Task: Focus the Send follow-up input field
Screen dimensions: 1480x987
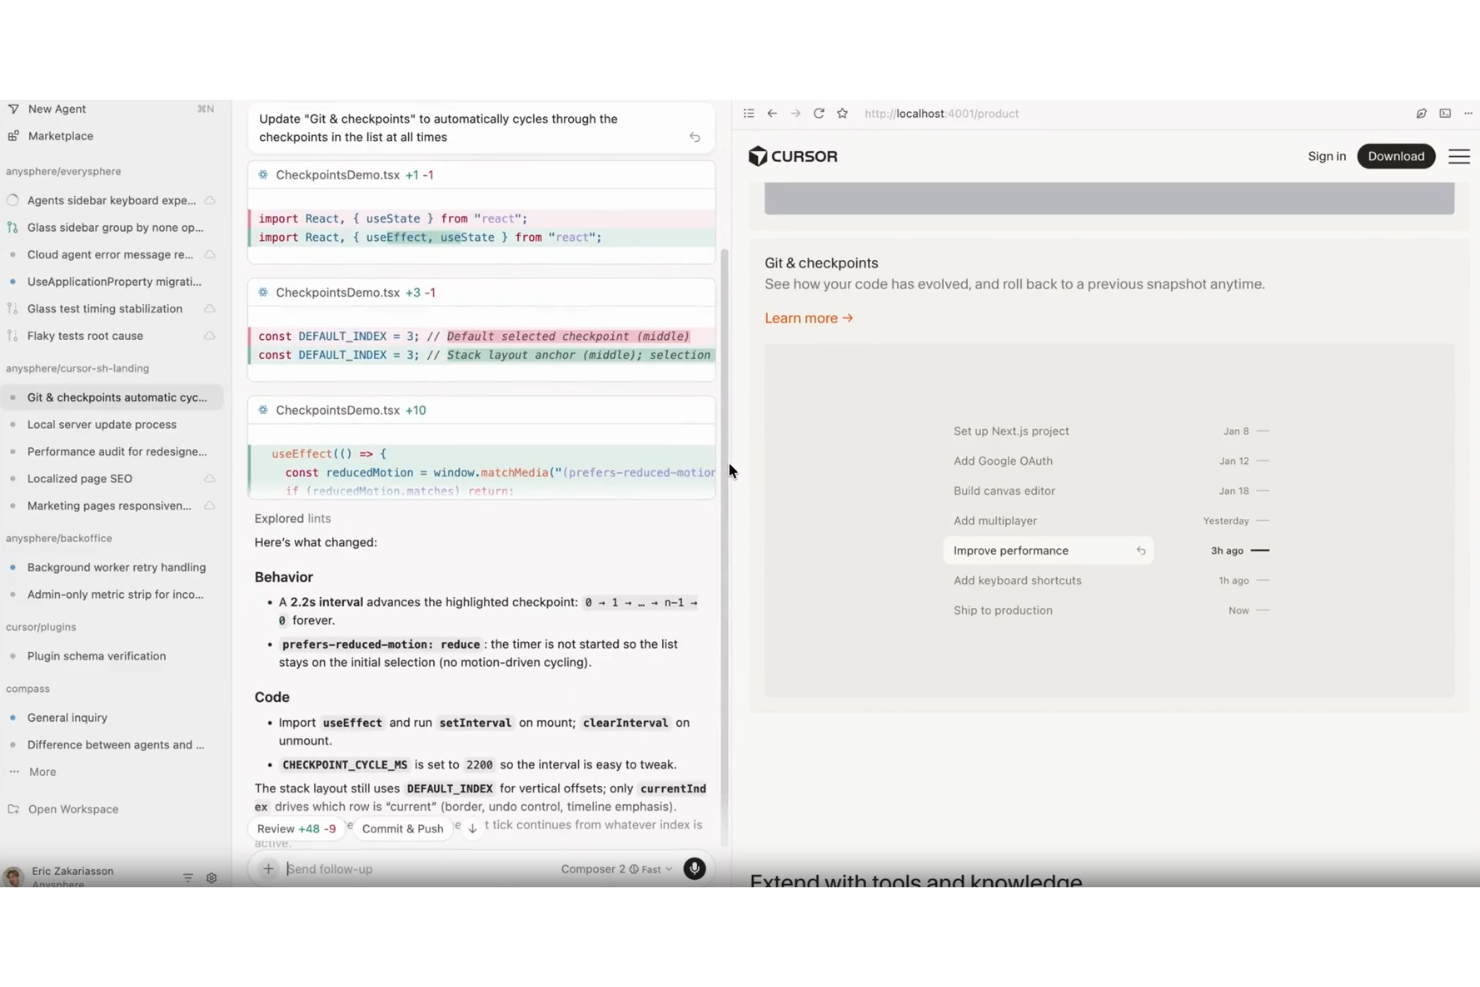Action: (418, 869)
